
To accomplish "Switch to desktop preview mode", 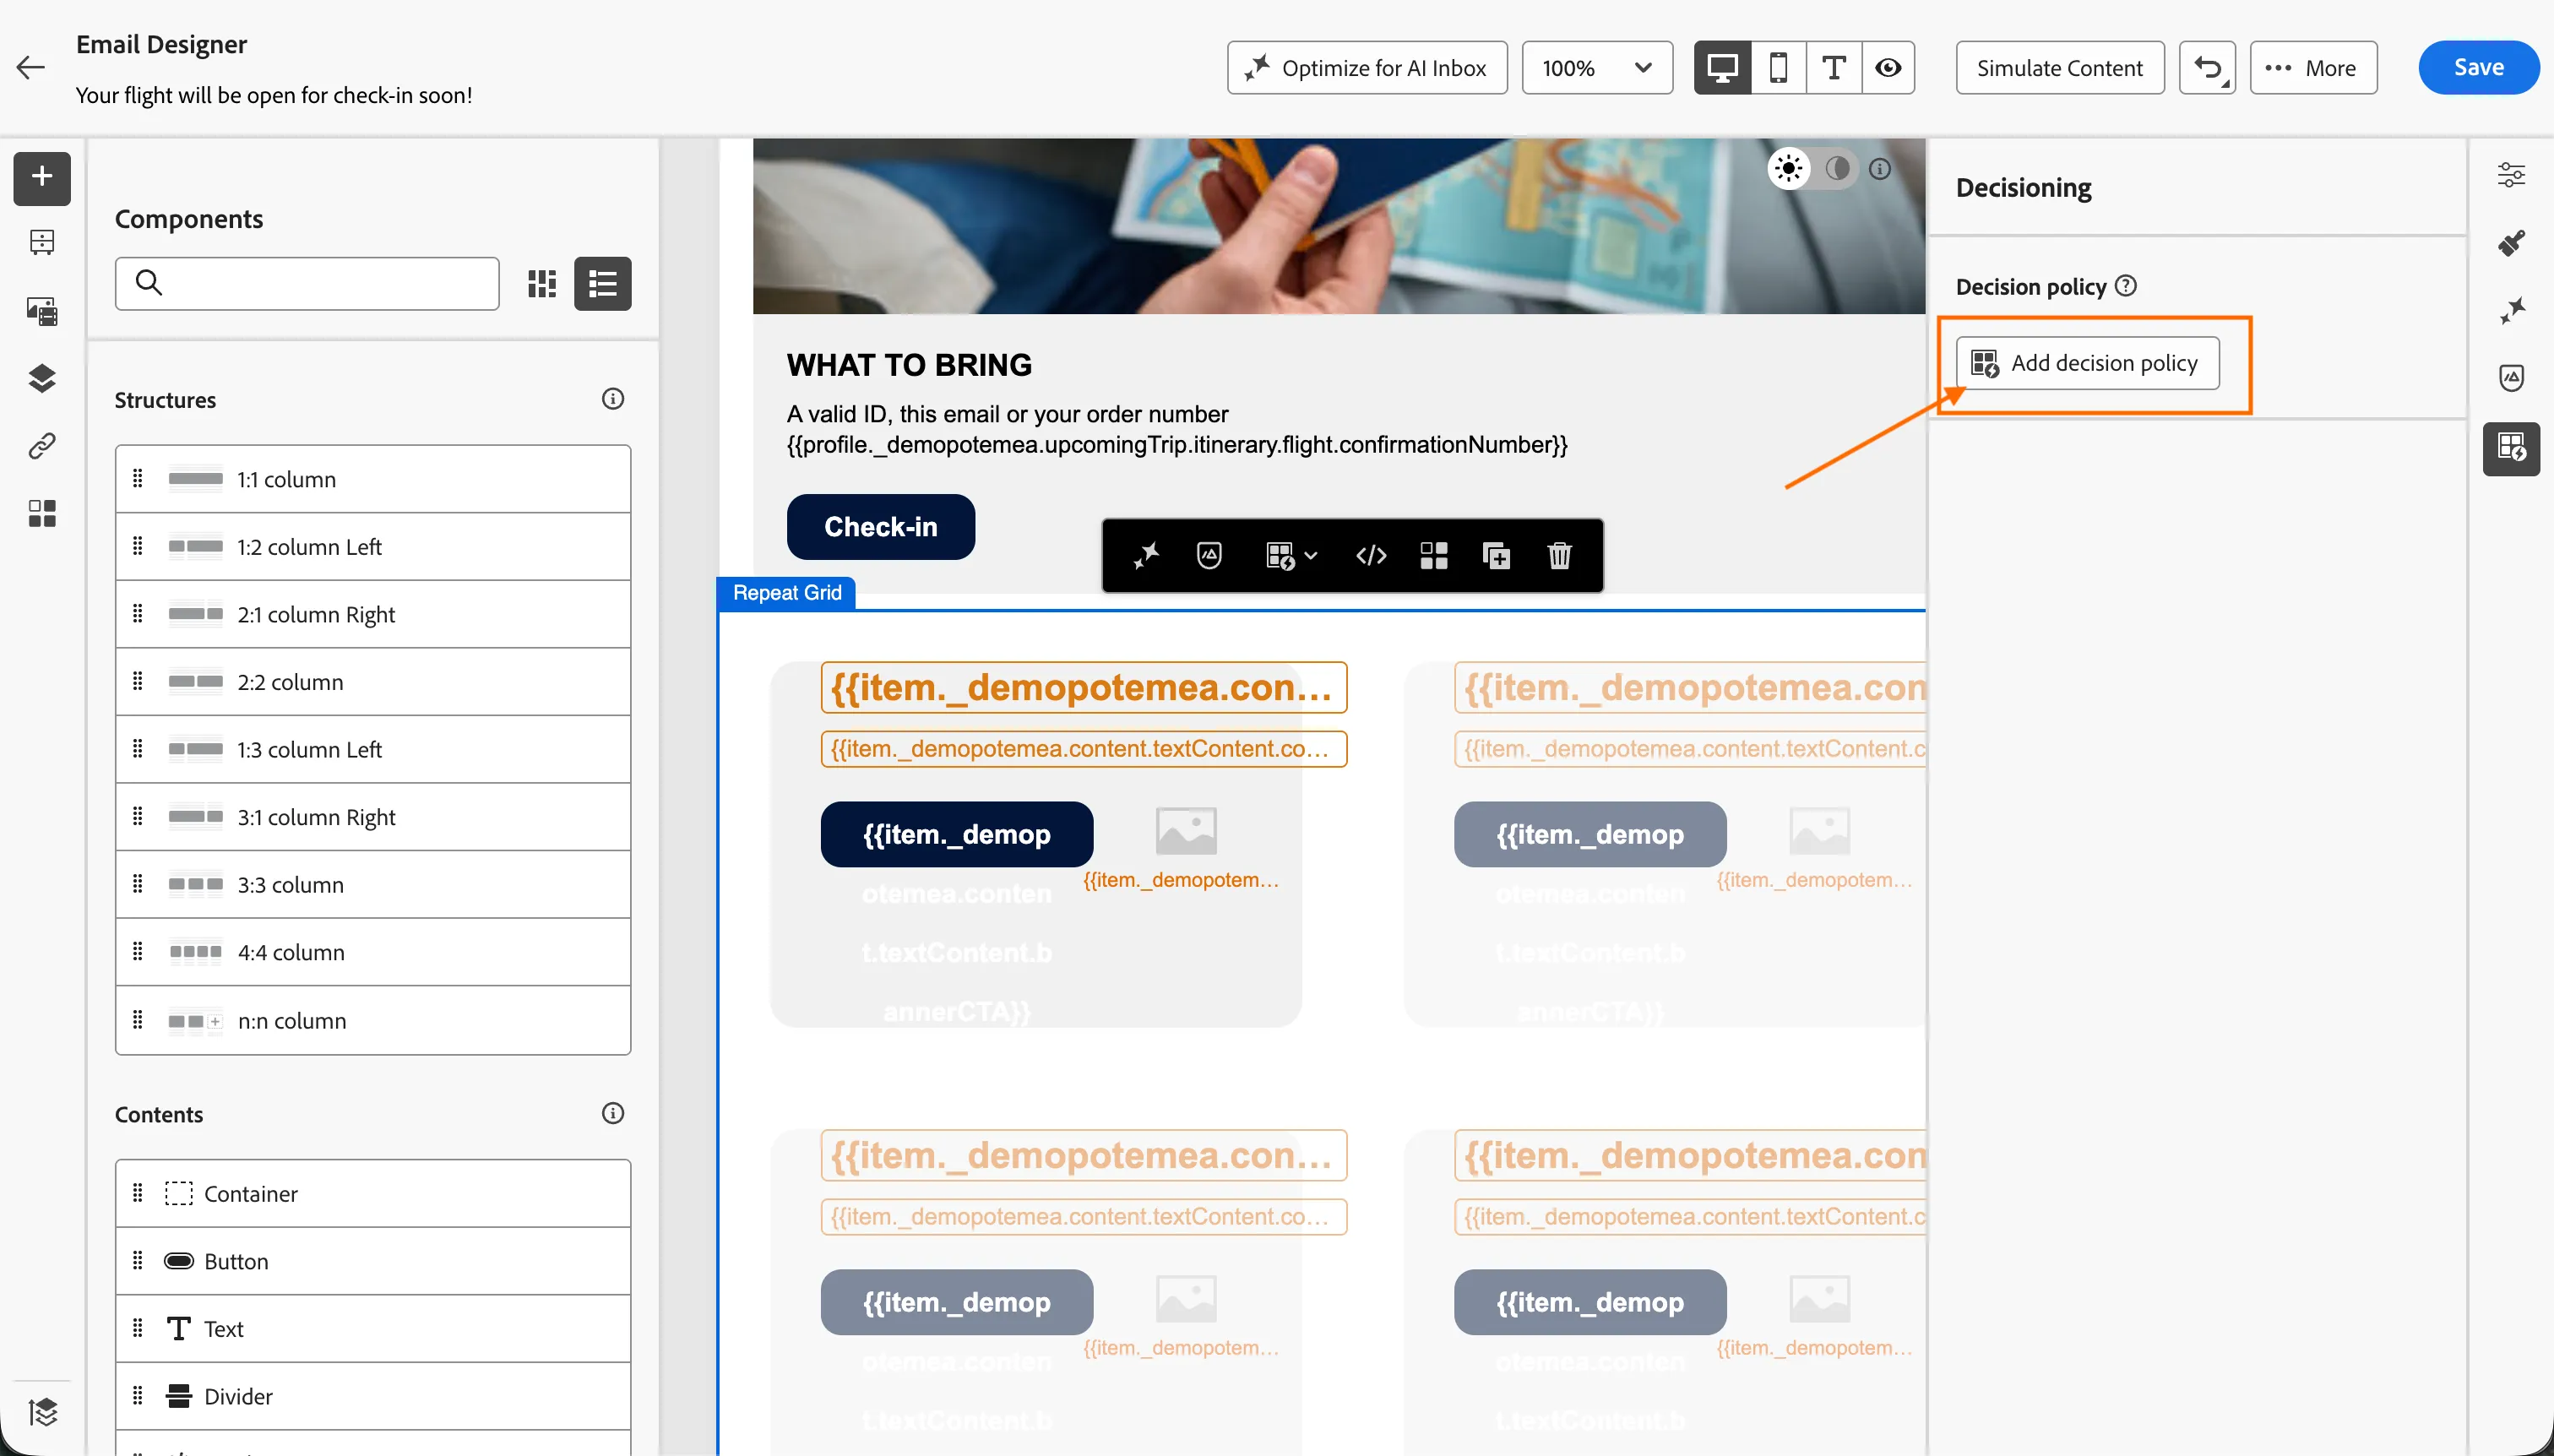I will click(1722, 68).
